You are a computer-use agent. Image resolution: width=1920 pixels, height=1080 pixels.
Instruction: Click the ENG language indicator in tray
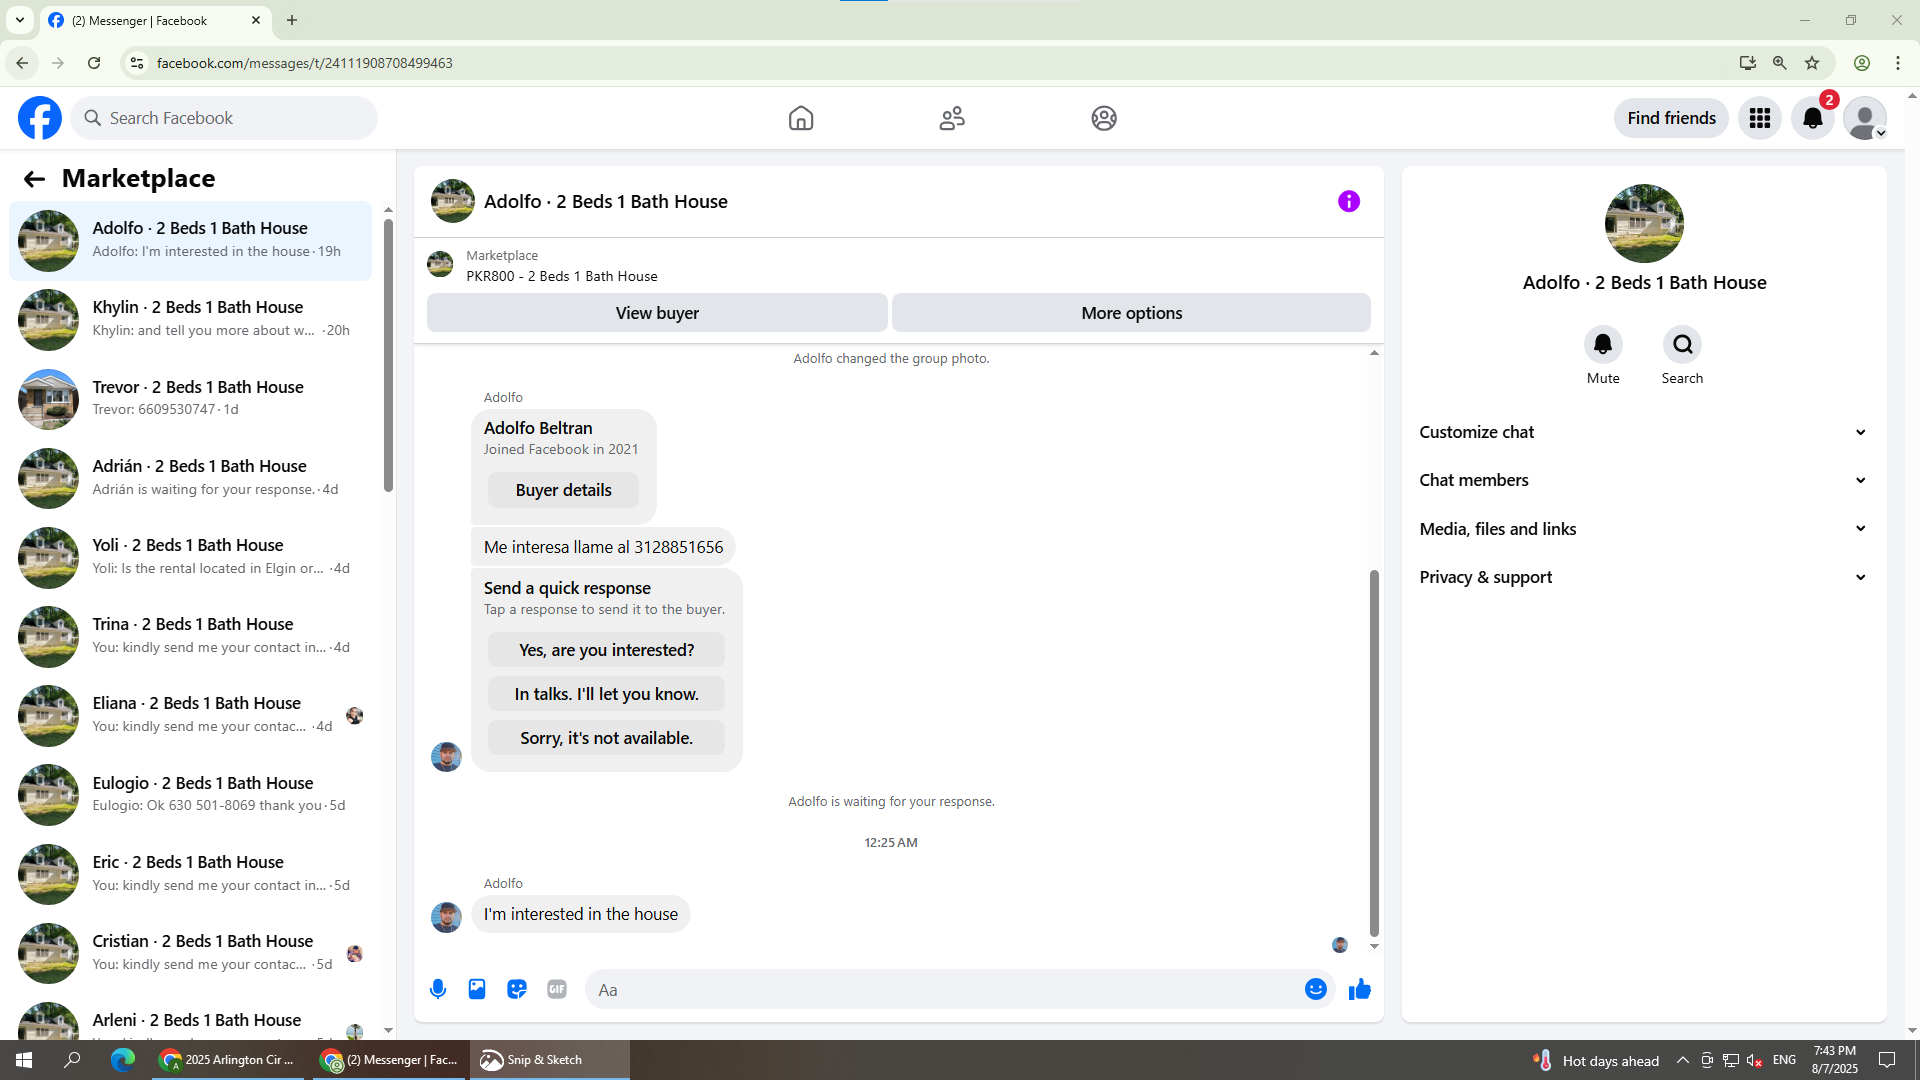click(1784, 1060)
